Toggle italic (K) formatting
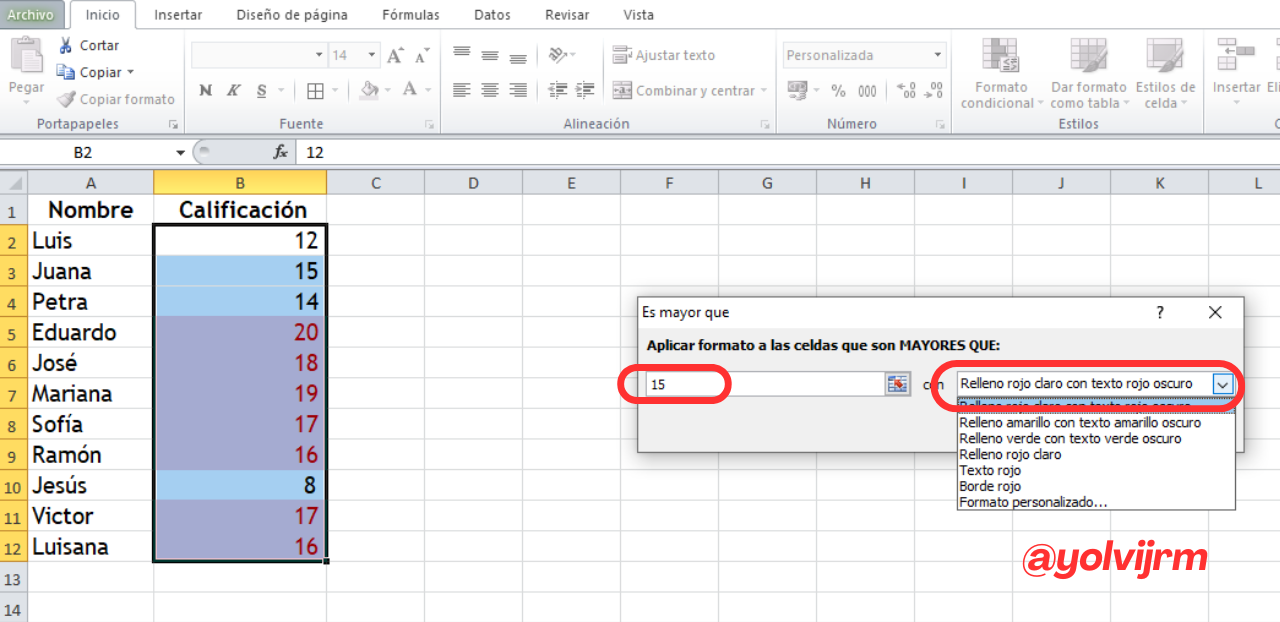Viewport: 1280px width, 622px height. (x=233, y=90)
